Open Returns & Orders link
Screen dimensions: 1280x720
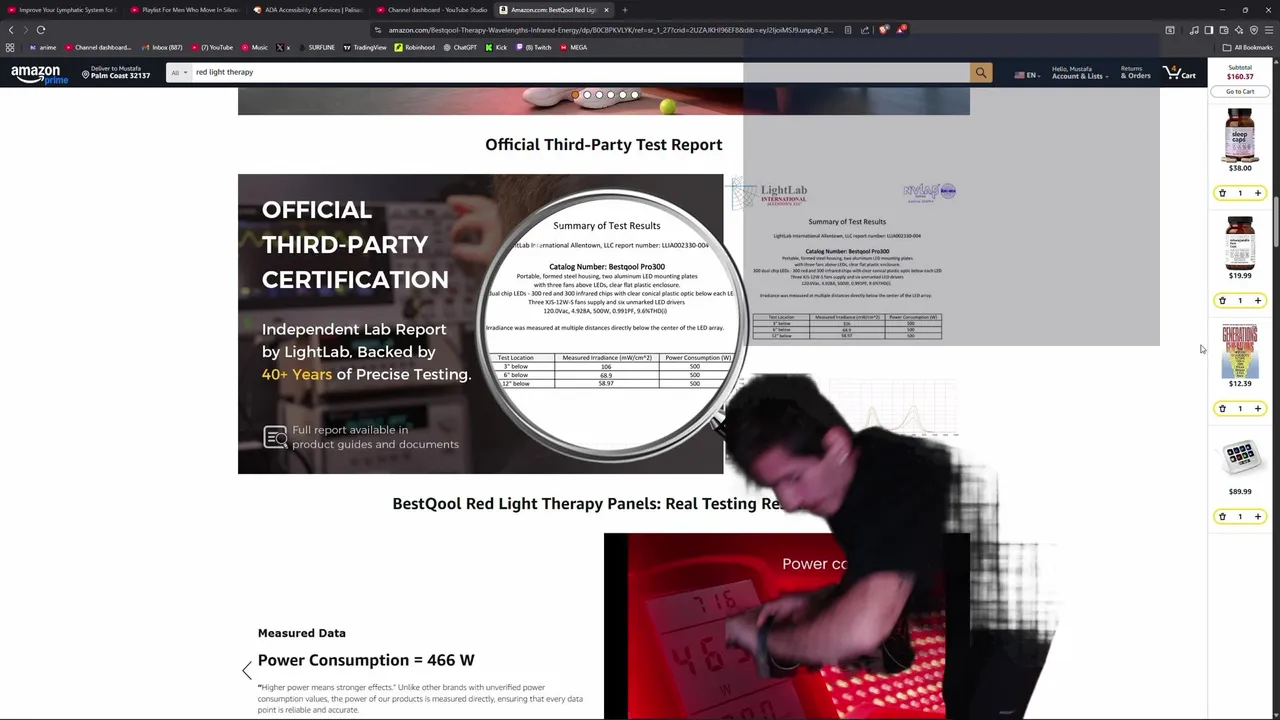(1135, 72)
